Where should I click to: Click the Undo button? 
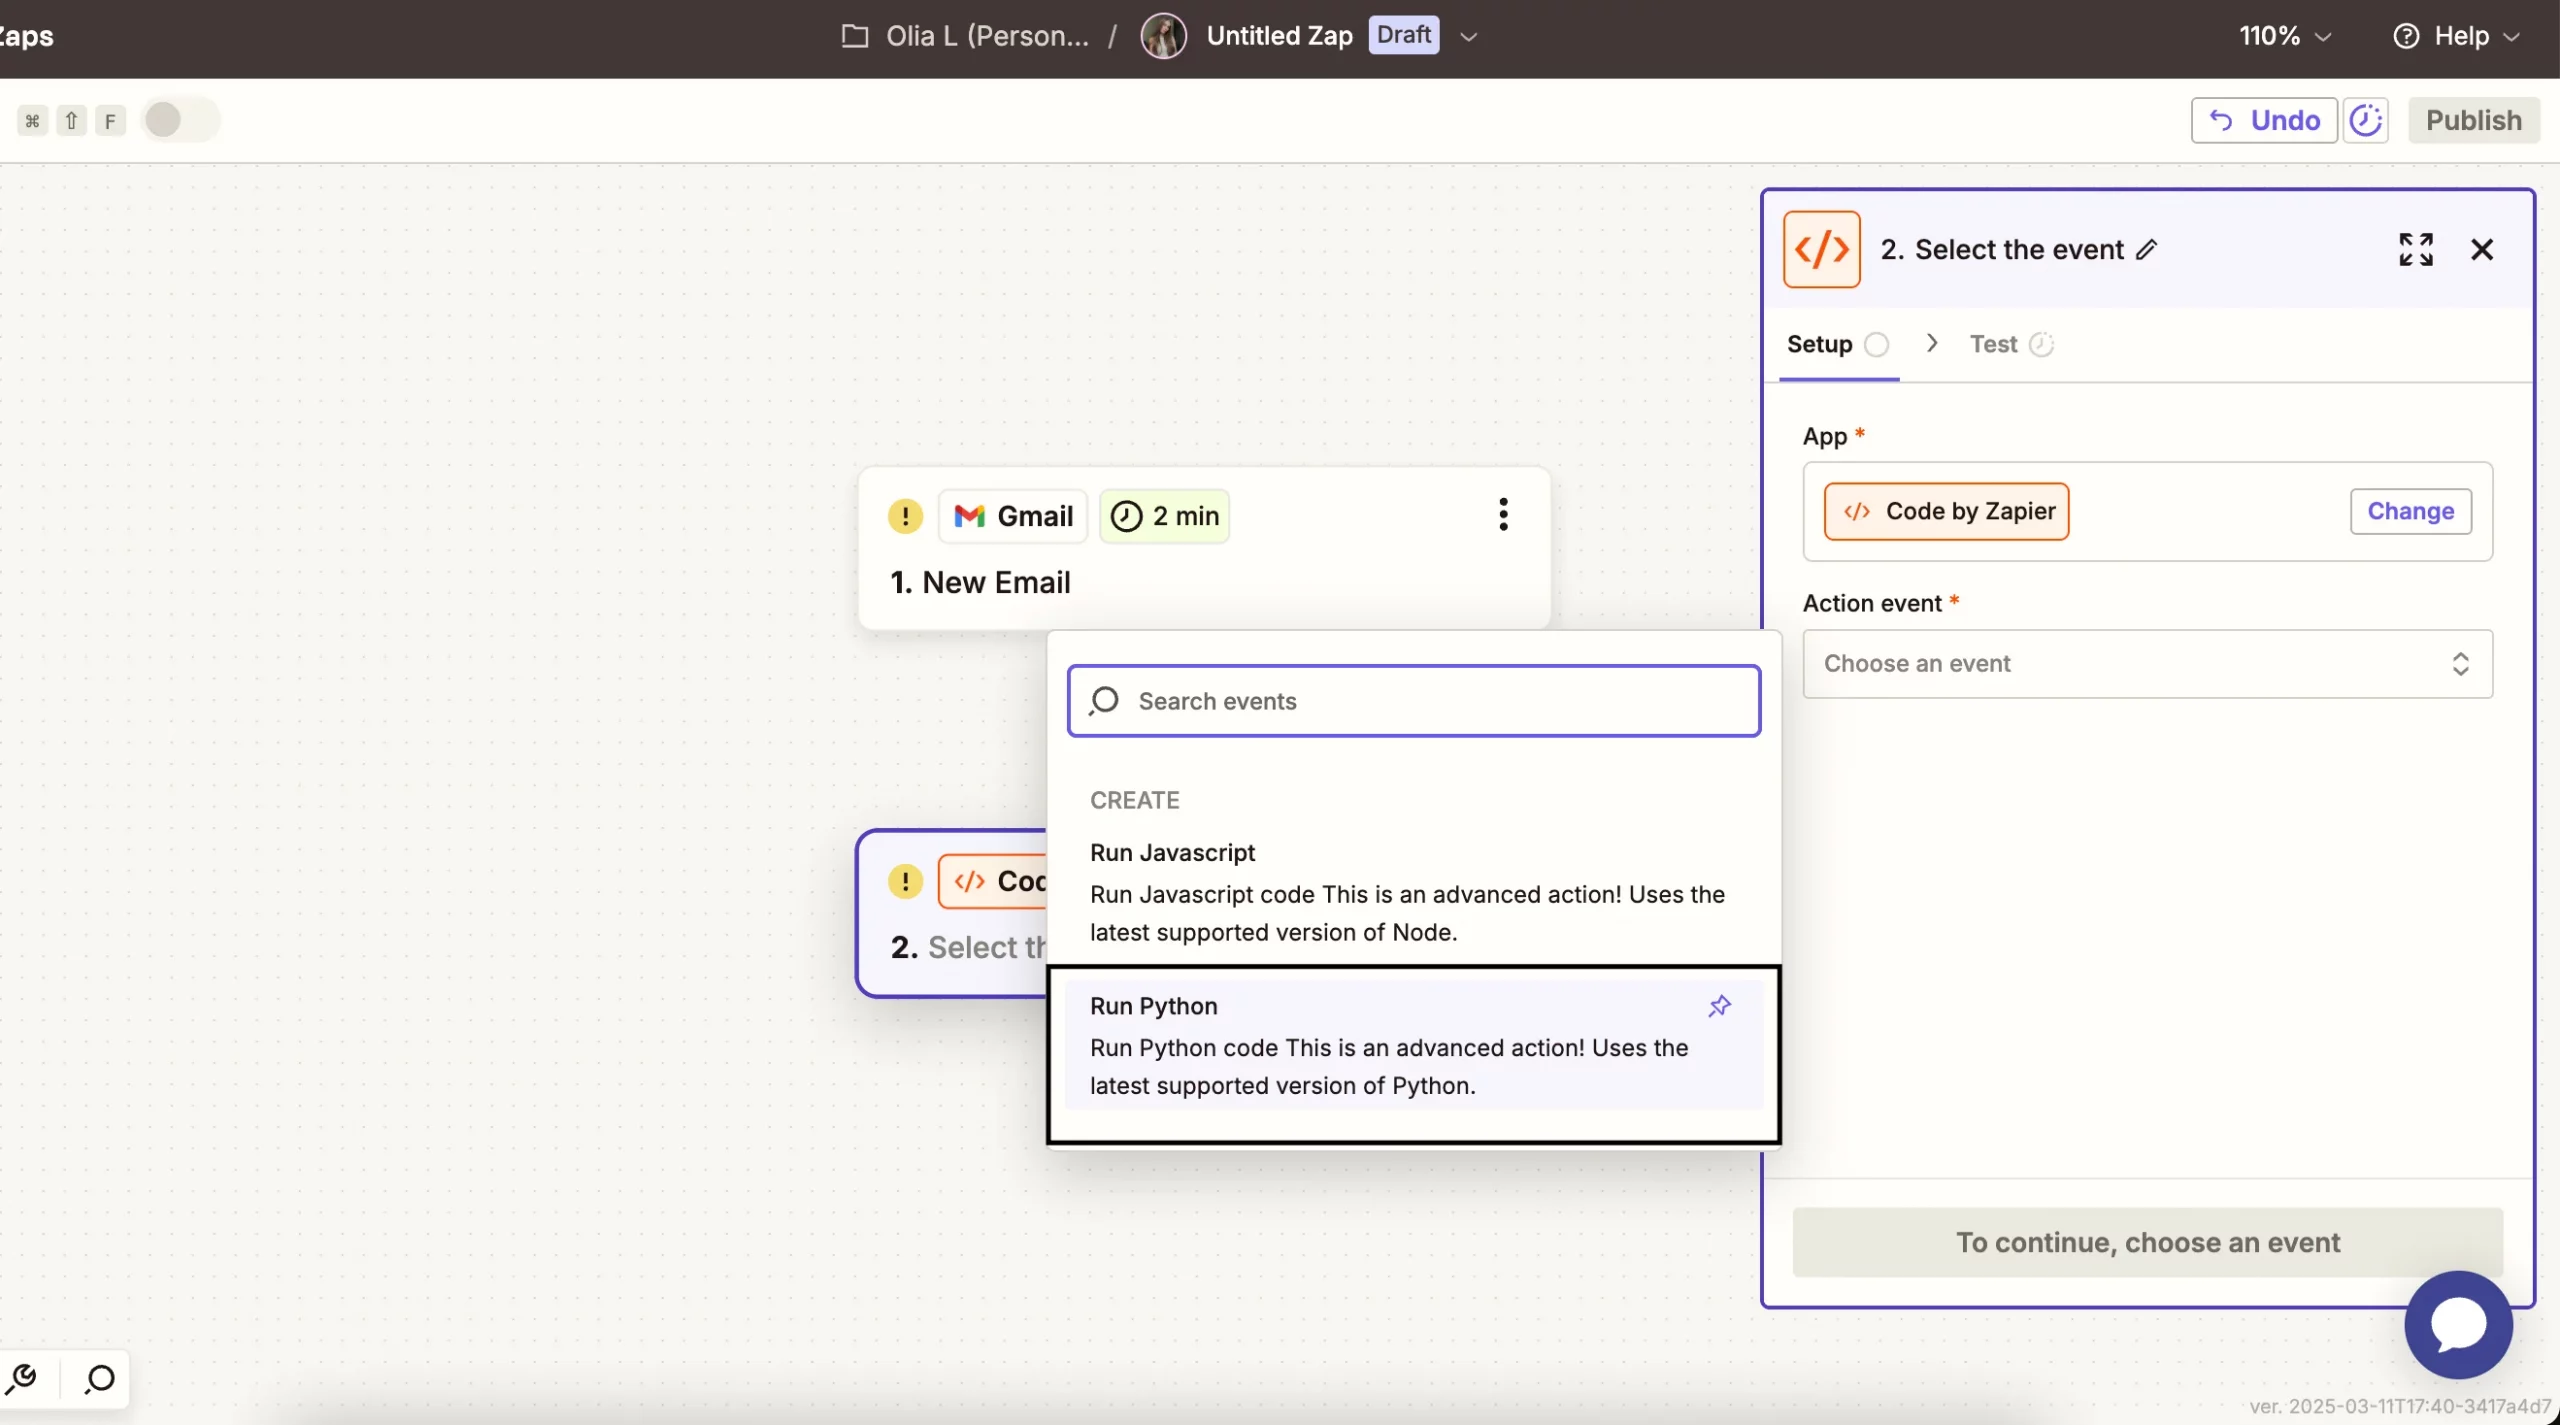(x=2264, y=120)
